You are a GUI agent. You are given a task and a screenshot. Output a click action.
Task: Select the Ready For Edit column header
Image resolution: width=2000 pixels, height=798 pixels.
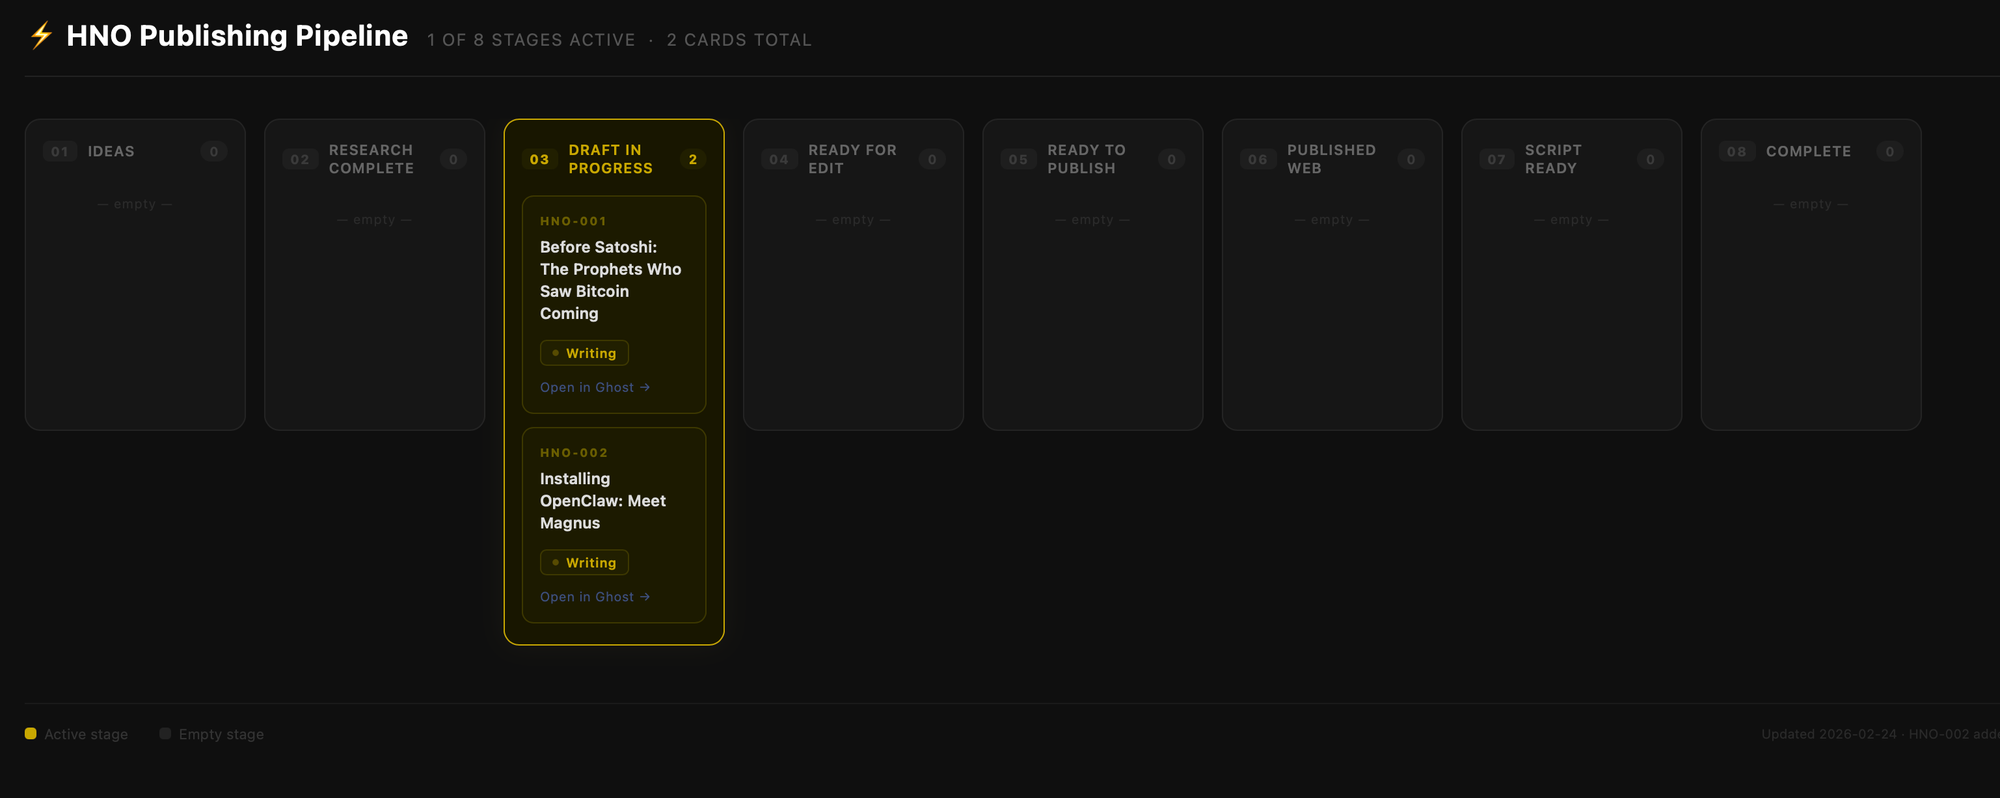852,159
